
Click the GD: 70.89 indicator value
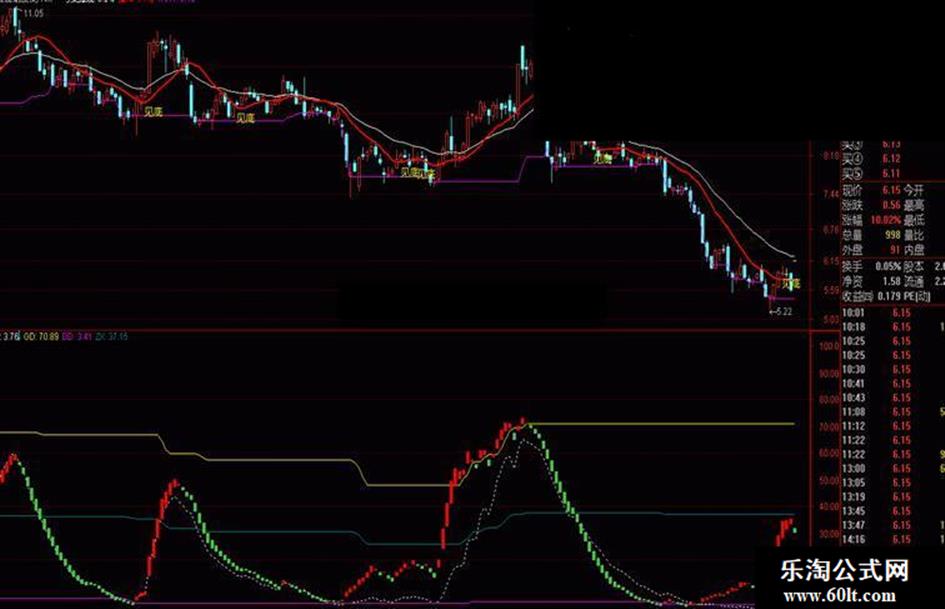tap(41, 336)
